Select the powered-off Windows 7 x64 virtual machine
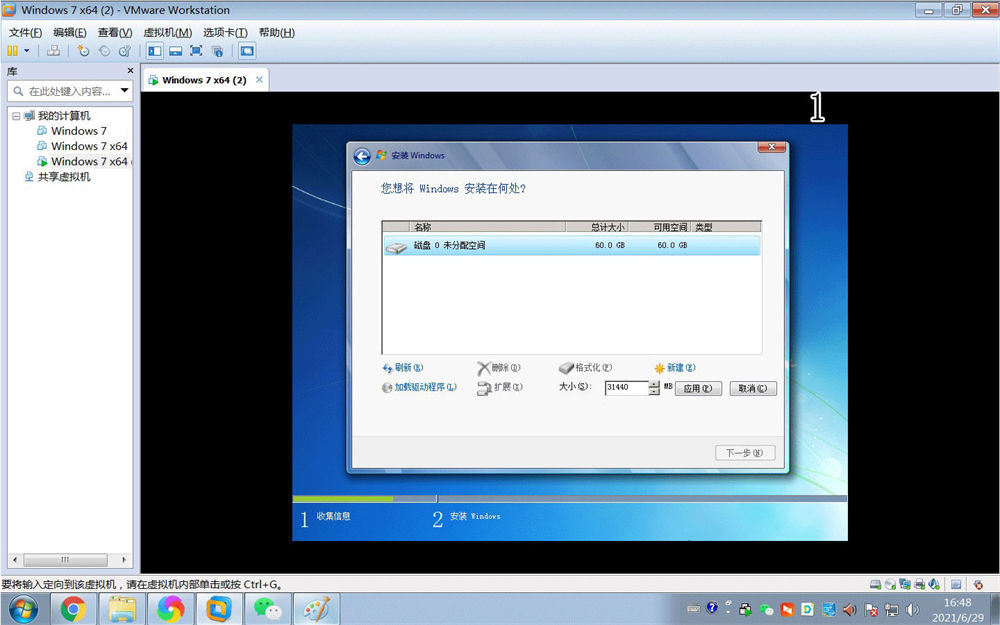Viewport: 1000px width, 625px height. click(89, 146)
